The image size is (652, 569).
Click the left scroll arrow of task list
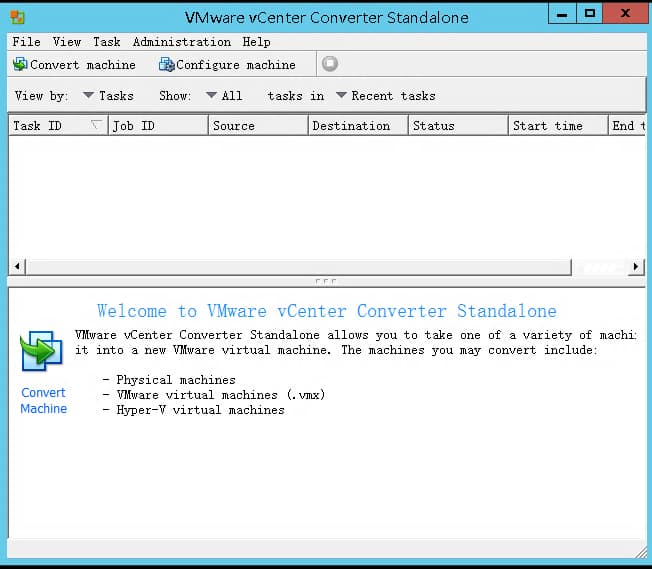coord(17,266)
